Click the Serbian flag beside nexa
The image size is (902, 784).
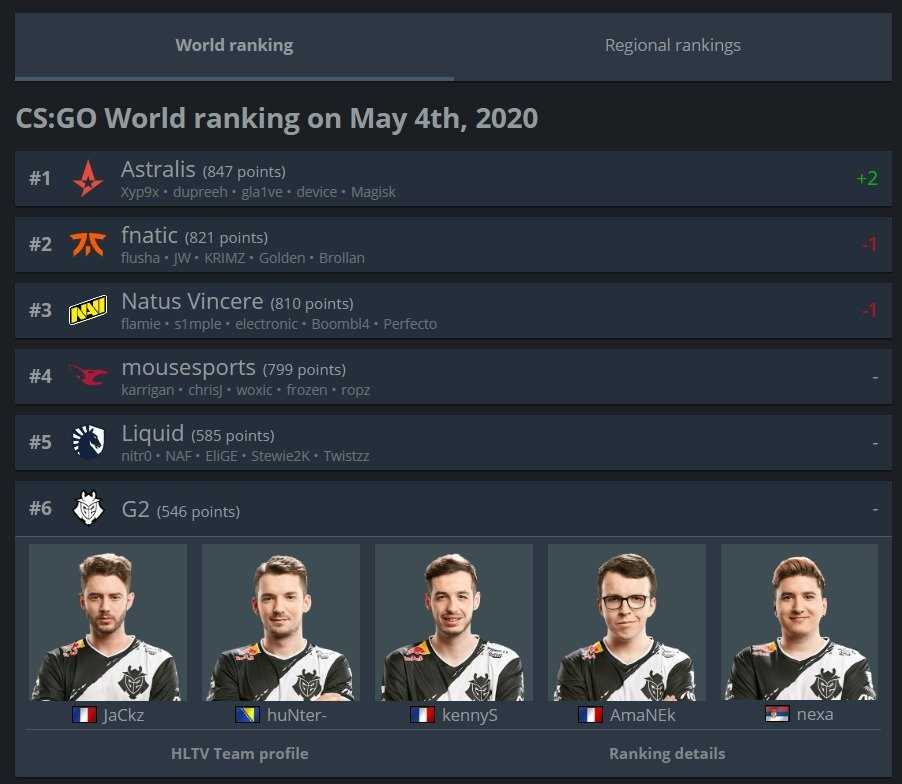pos(777,714)
